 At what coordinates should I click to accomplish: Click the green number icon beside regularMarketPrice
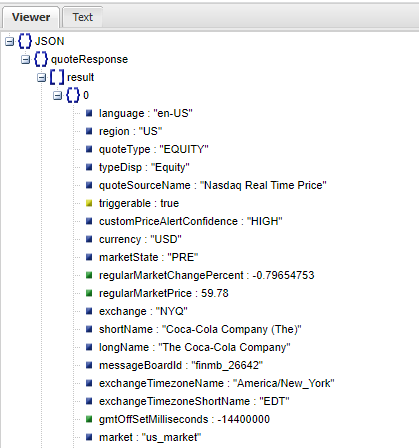point(89,293)
